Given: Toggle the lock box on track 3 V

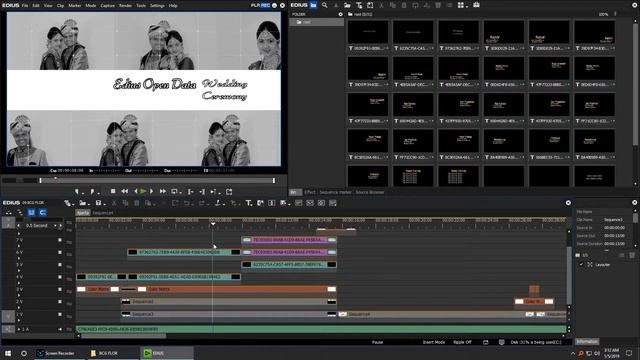Looking at the screenshot, I should coord(60,289).
